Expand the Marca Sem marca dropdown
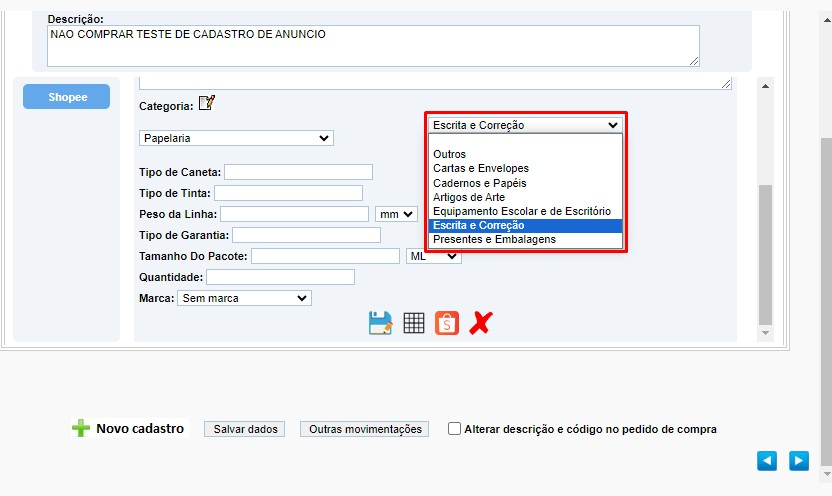The image size is (832, 496). click(x=244, y=298)
